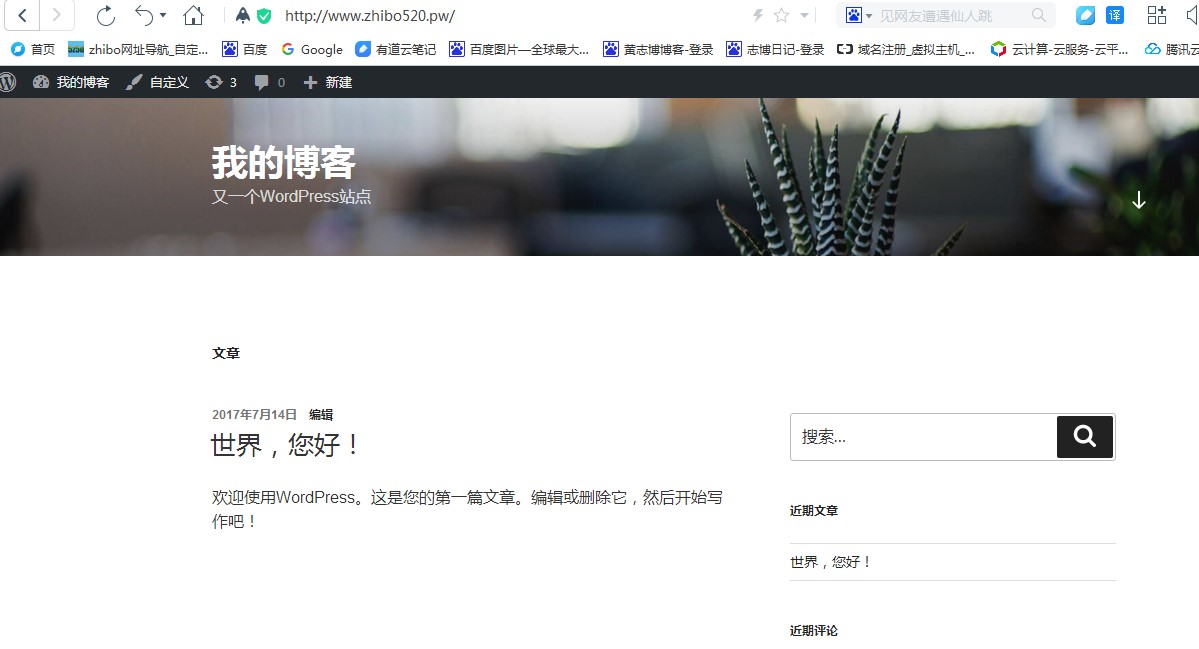Screen dimensions: 1199x649
Task: Expand the undo history dropdown arrow
Action: pyautogui.click(x=163, y=16)
